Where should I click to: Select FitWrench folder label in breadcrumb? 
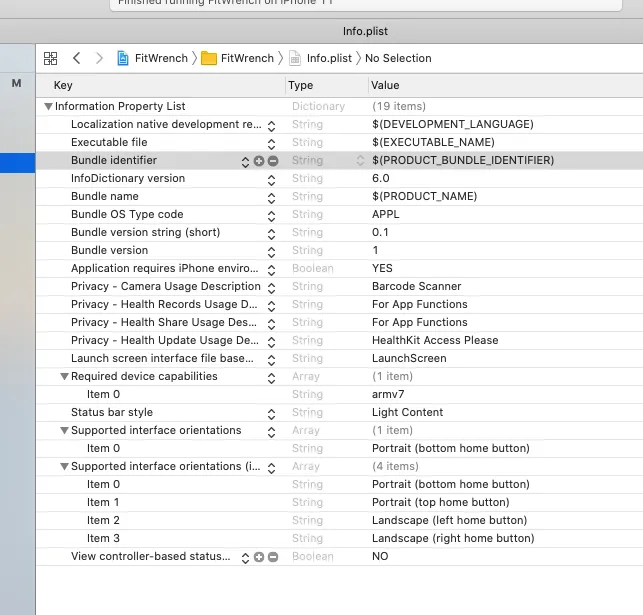coord(247,58)
